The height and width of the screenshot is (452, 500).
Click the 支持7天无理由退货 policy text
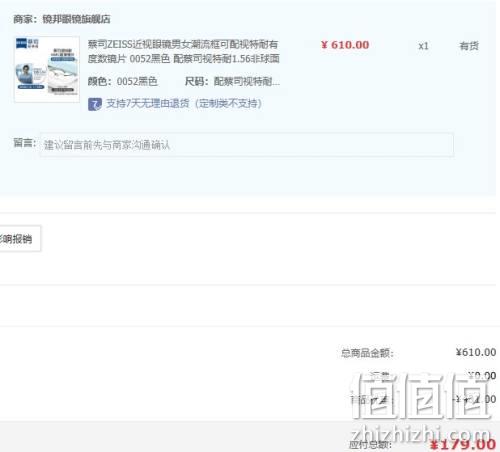tap(184, 104)
